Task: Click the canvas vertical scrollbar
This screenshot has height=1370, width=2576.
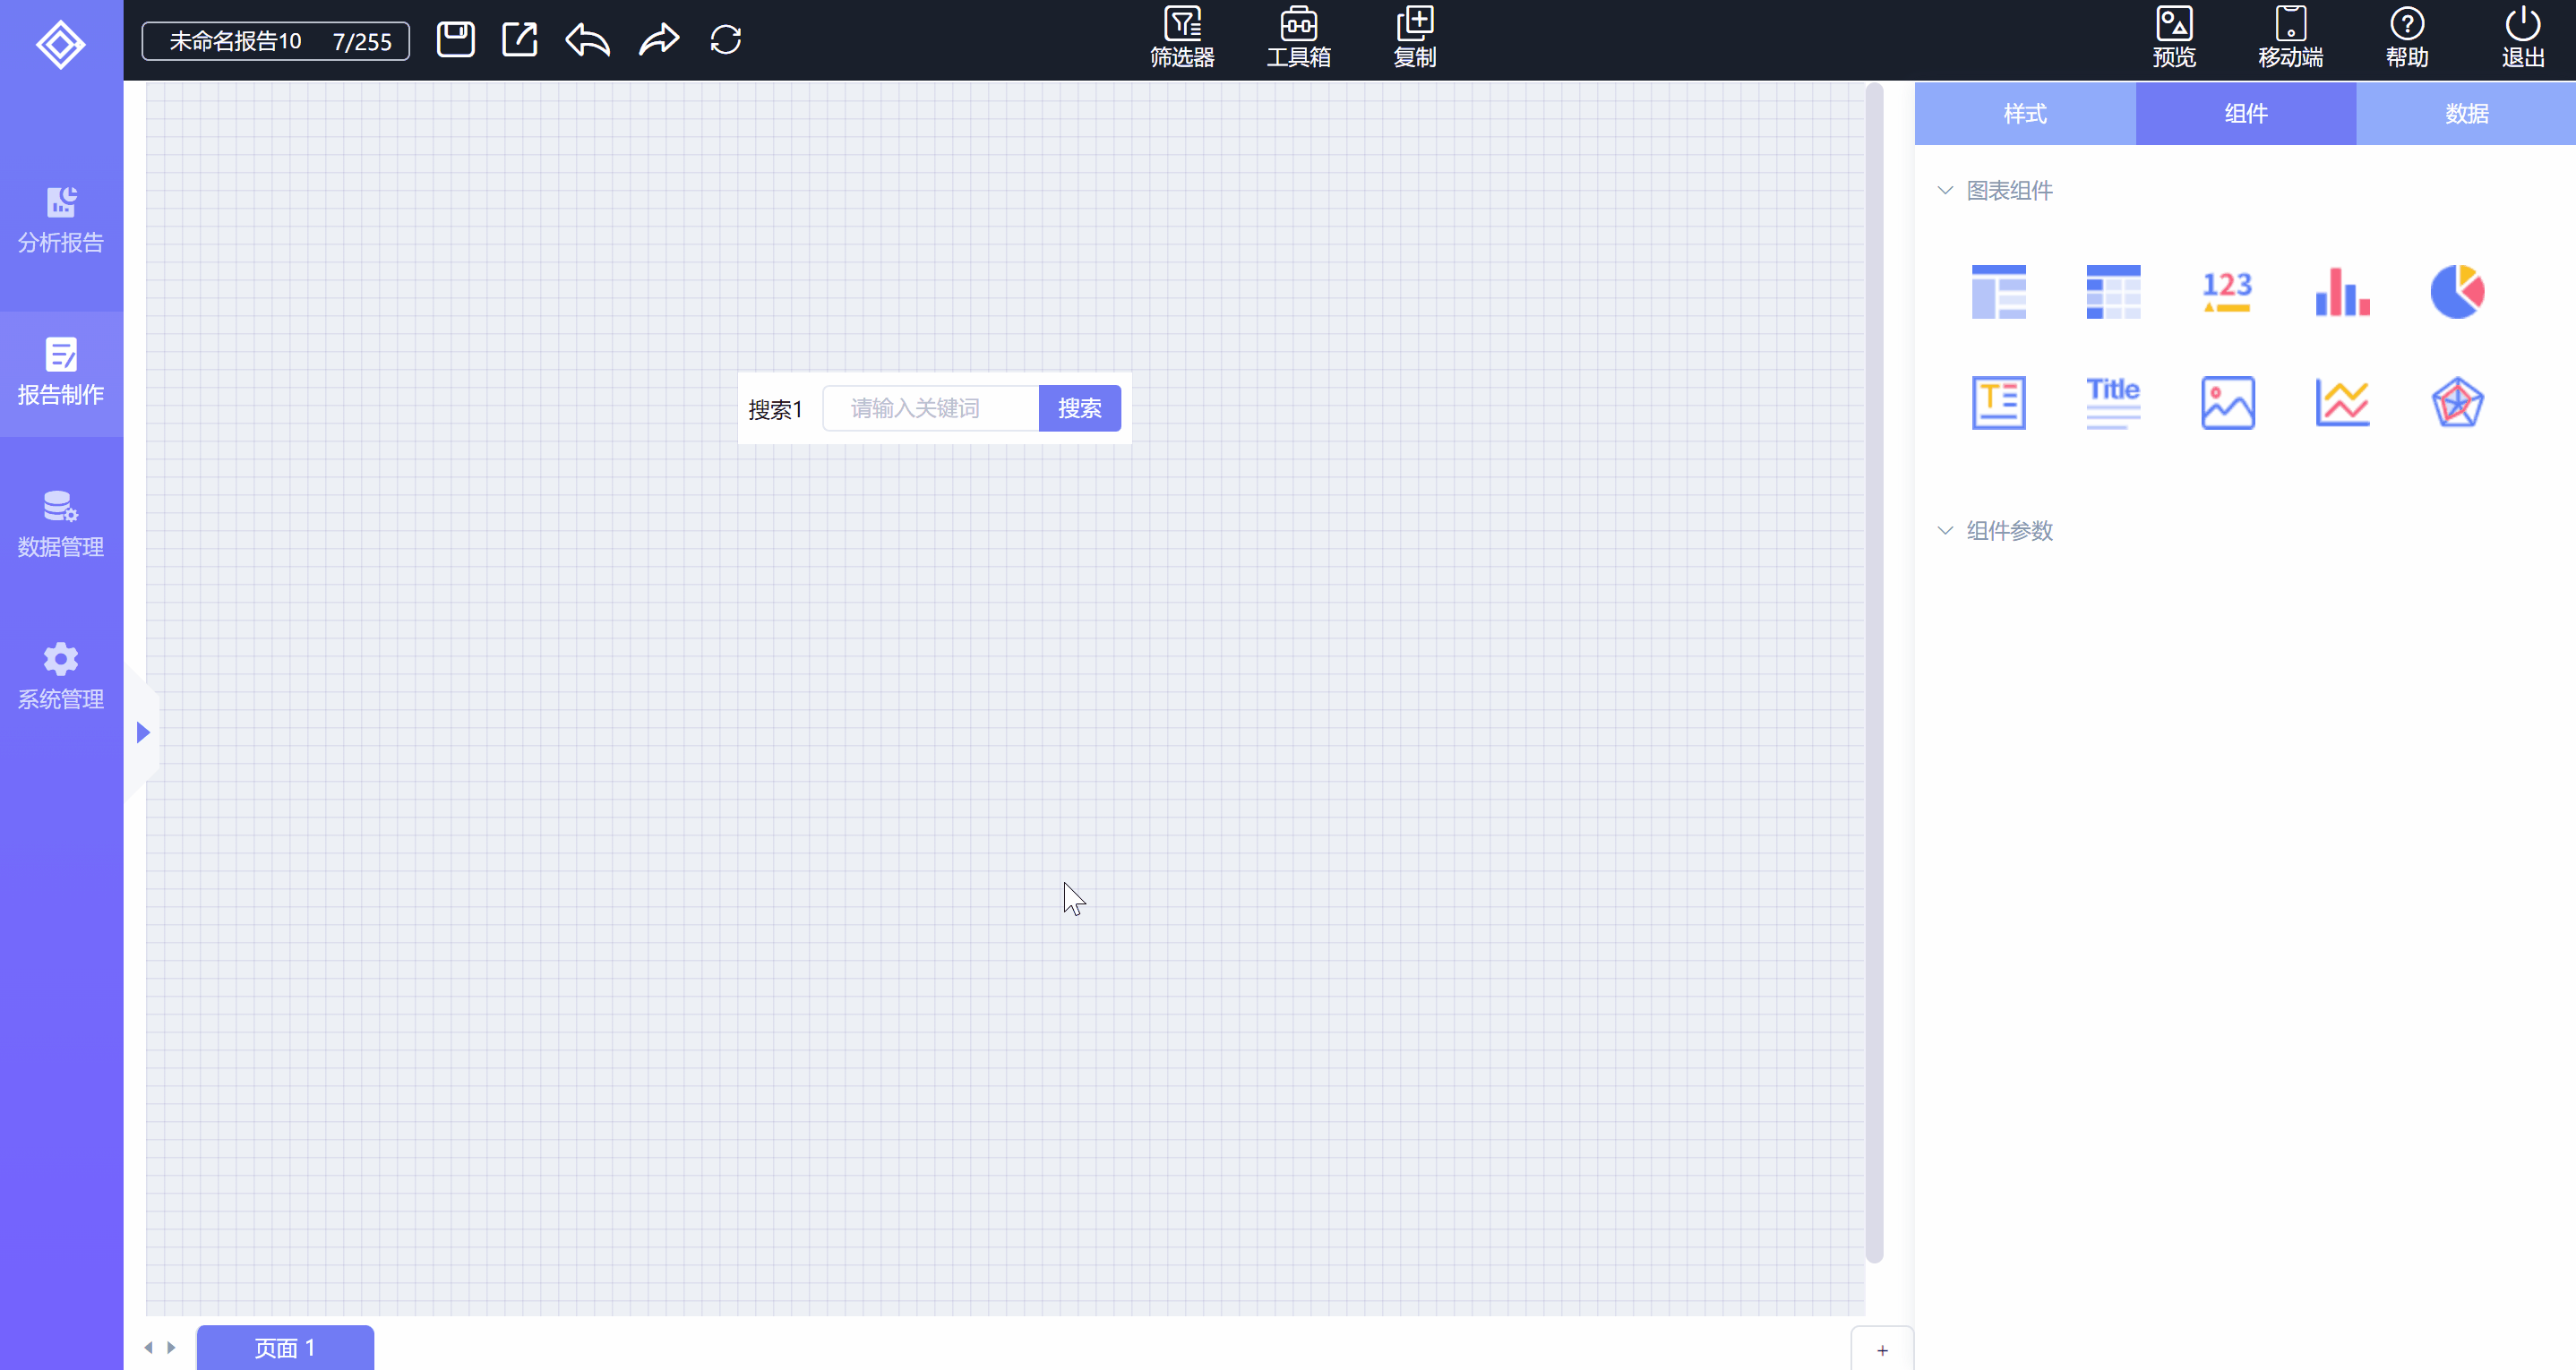Action: coord(1875,673)
